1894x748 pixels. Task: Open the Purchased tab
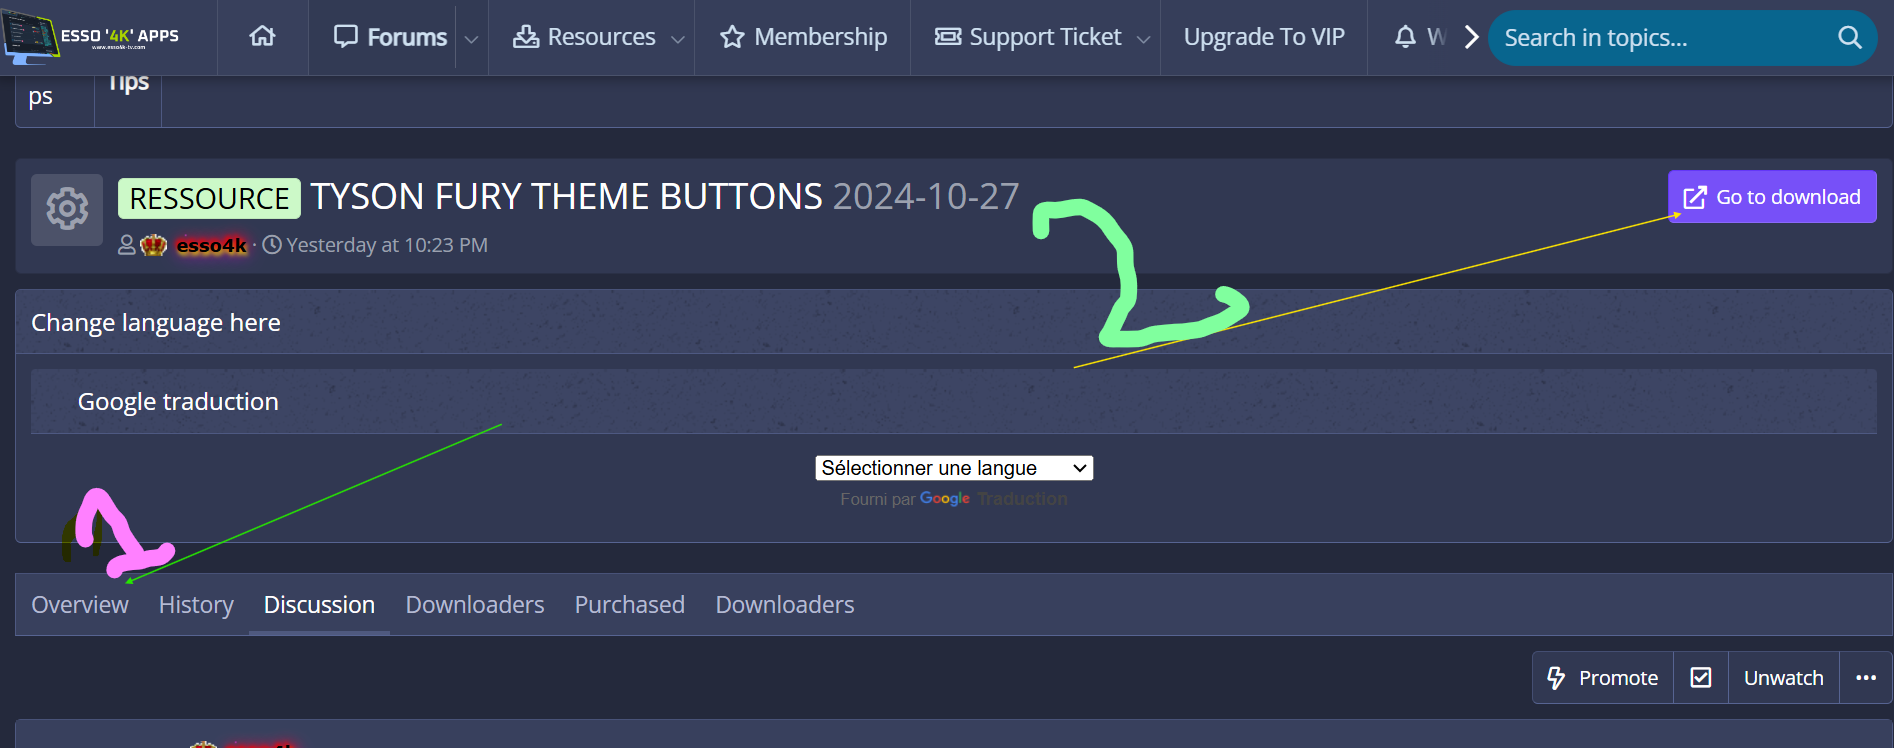tap(629, 605)
